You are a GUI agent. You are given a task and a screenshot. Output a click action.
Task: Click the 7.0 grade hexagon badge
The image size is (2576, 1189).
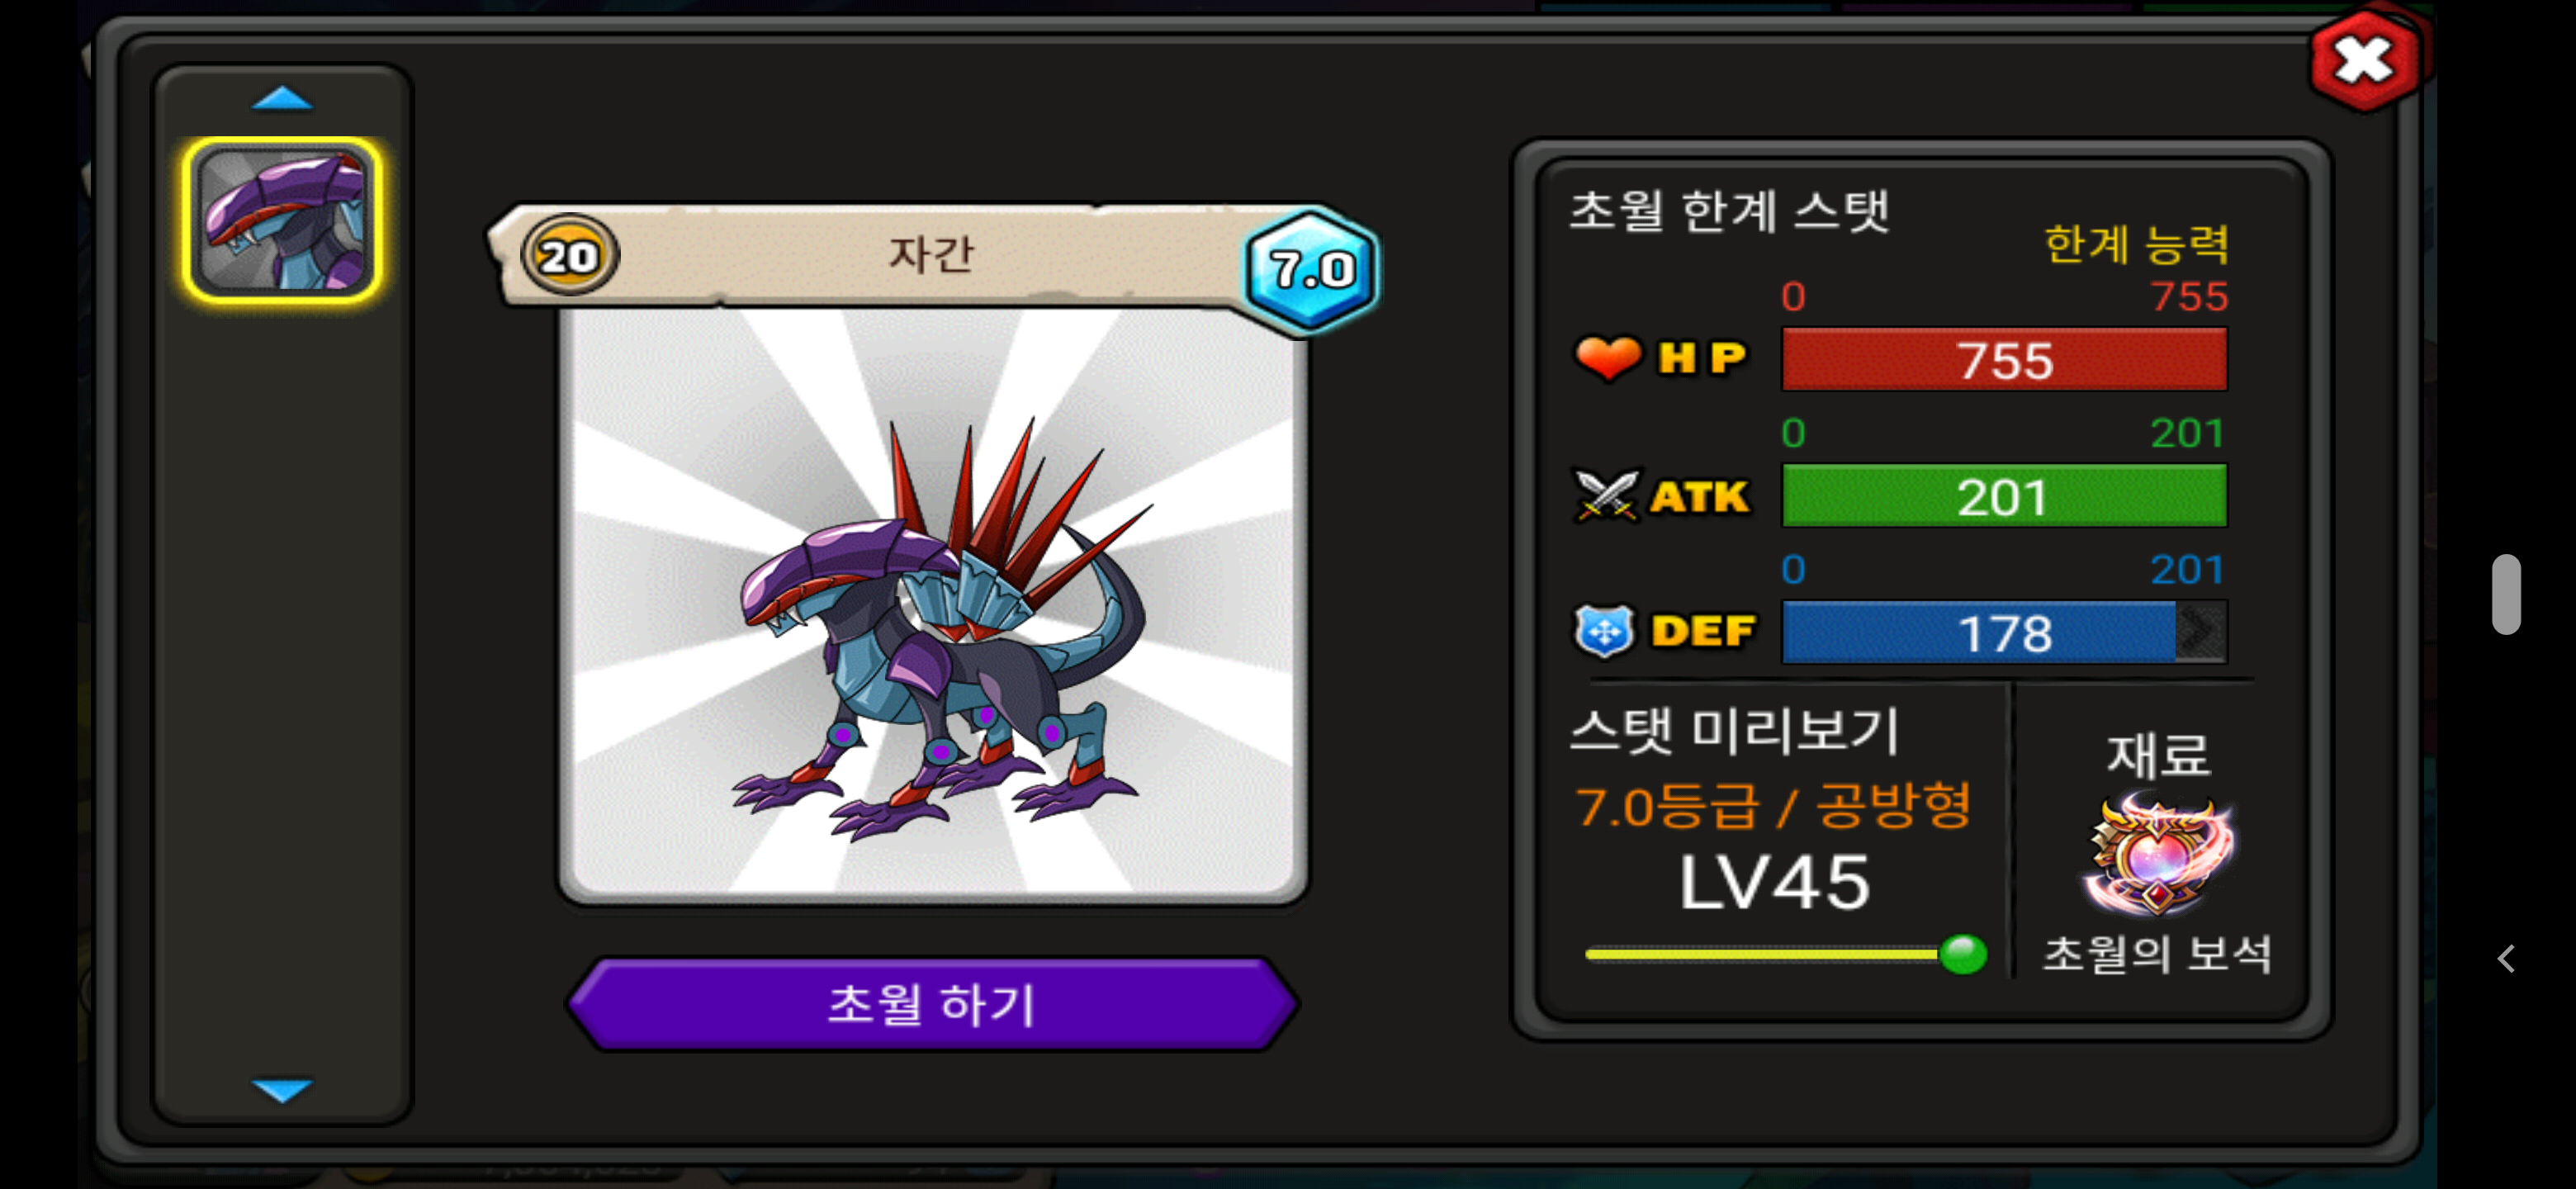click(1311, 269)
